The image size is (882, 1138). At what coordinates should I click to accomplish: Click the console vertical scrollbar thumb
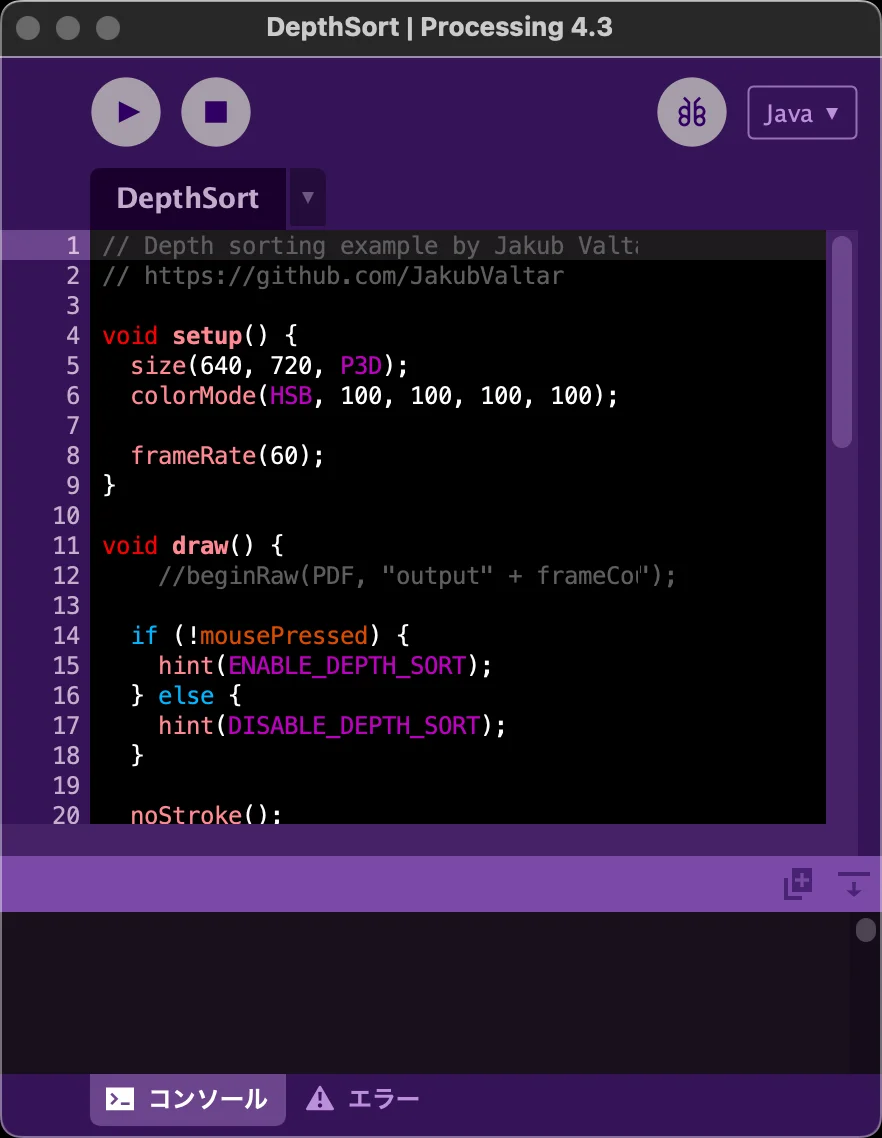click(865, 930)
